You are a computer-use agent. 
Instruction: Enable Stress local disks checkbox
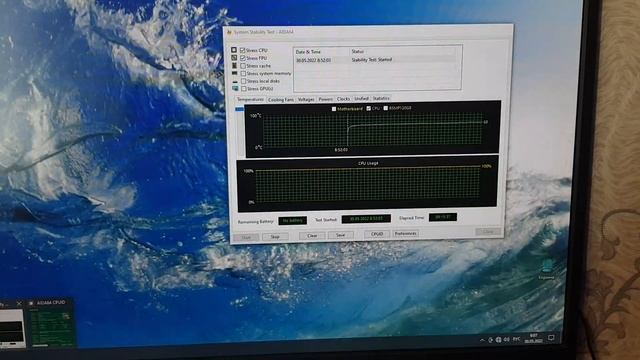tap(244, 81)
